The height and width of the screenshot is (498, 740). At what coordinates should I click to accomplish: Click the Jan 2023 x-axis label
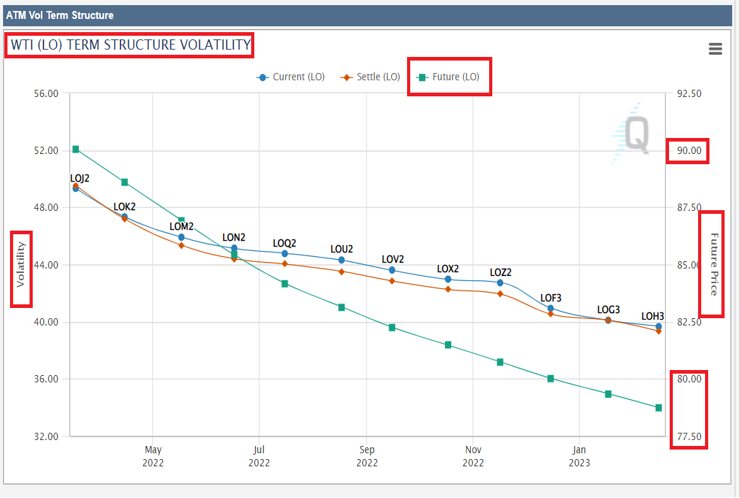(579, 456)
